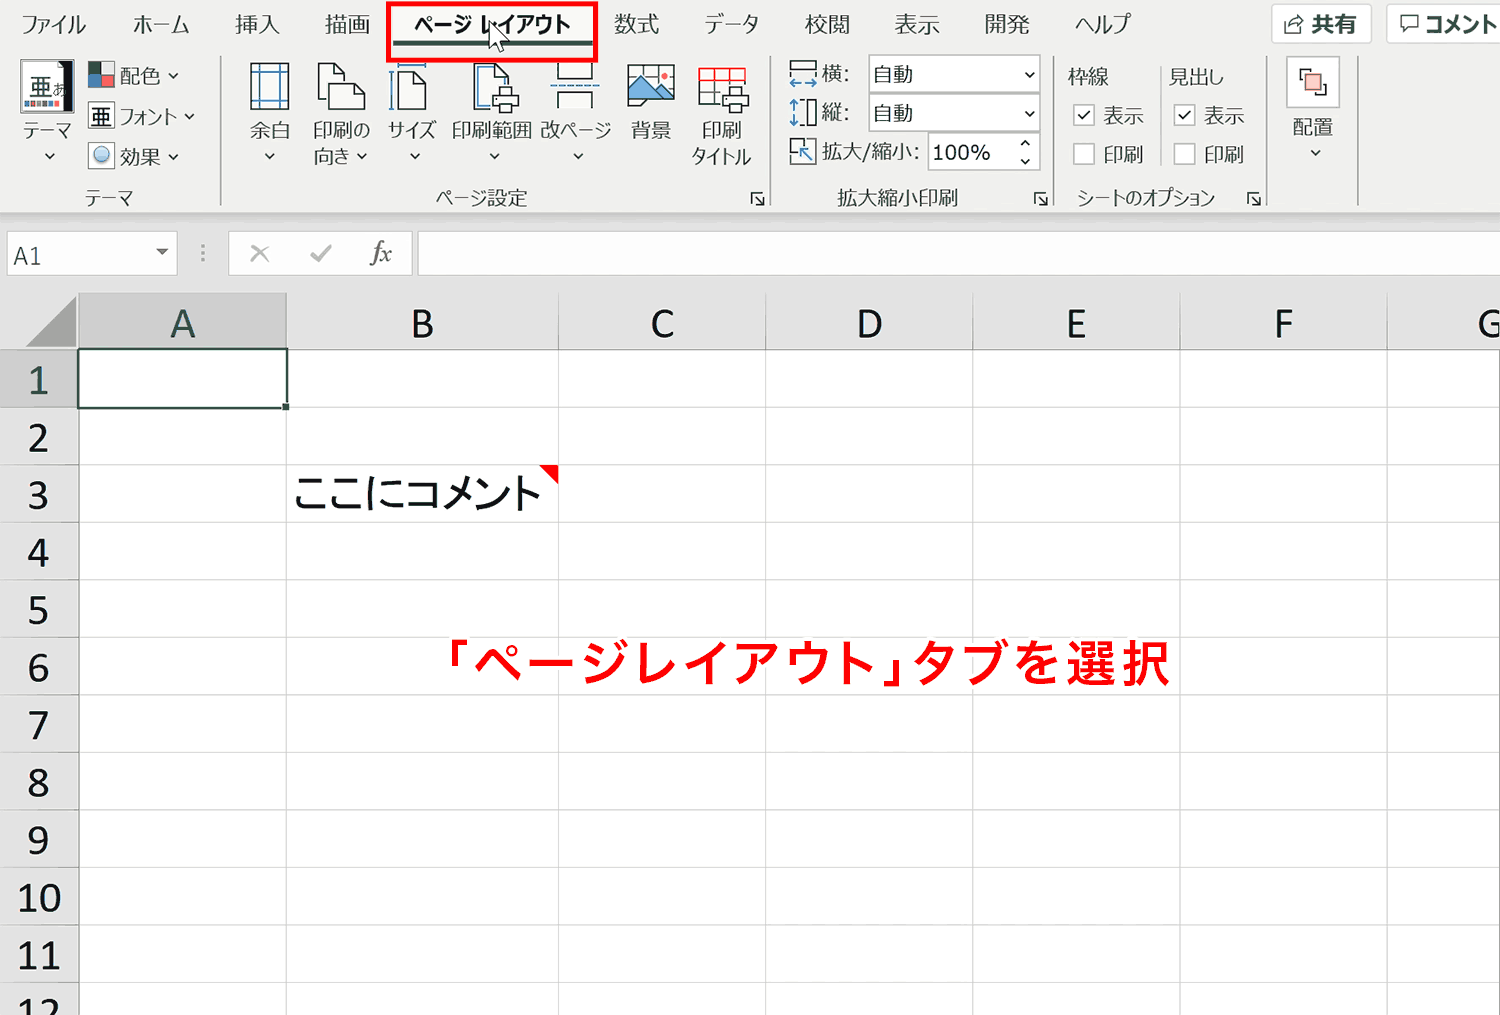This screenshot has height=1015, width=1500.
Task: Expand the Name Box dropdown arrow
Action: pos(162,253)
